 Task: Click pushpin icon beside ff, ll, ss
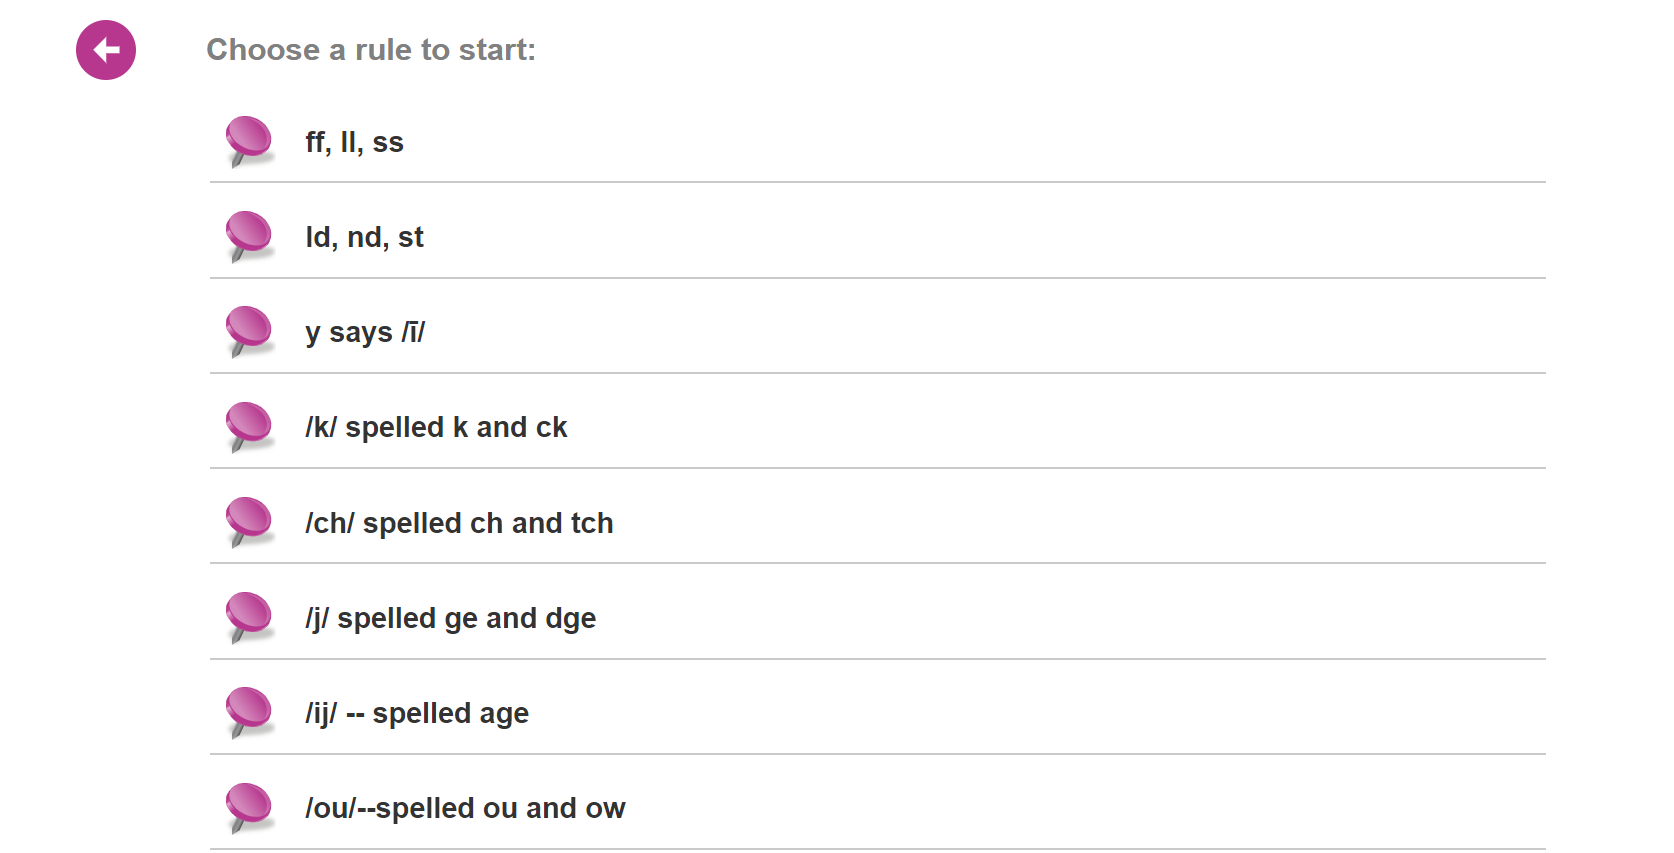249,140
